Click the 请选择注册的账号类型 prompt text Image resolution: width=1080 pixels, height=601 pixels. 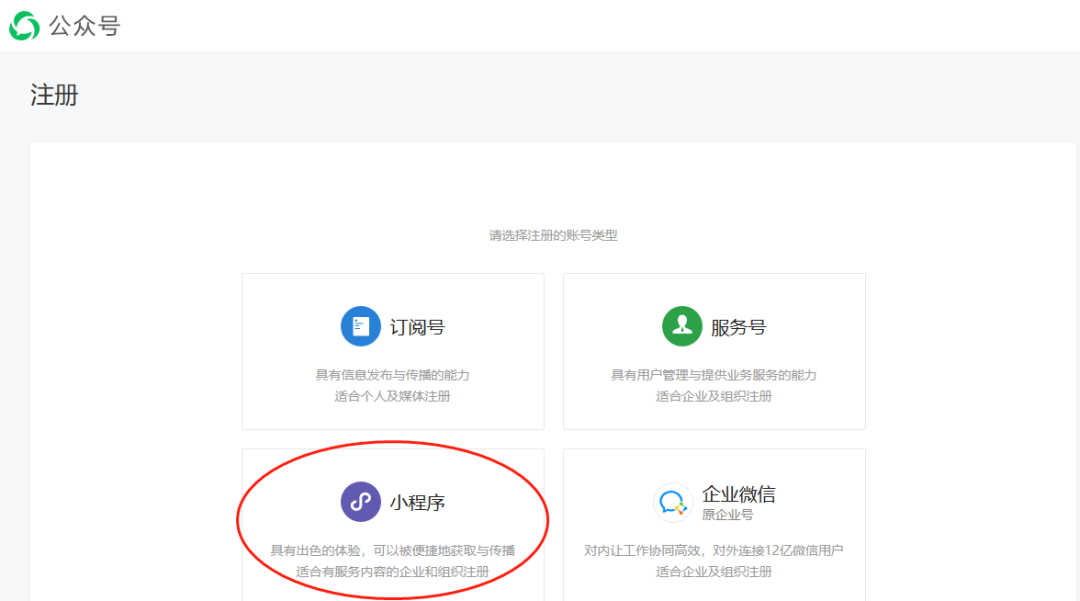click(x=553, y=235)
